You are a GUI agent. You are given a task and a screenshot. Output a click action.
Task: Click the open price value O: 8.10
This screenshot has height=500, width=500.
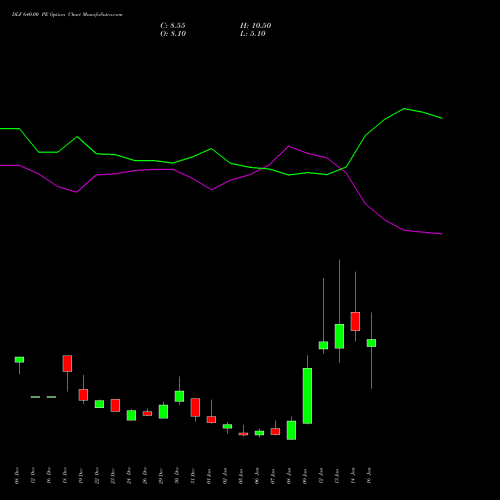(x=173, y=34)
